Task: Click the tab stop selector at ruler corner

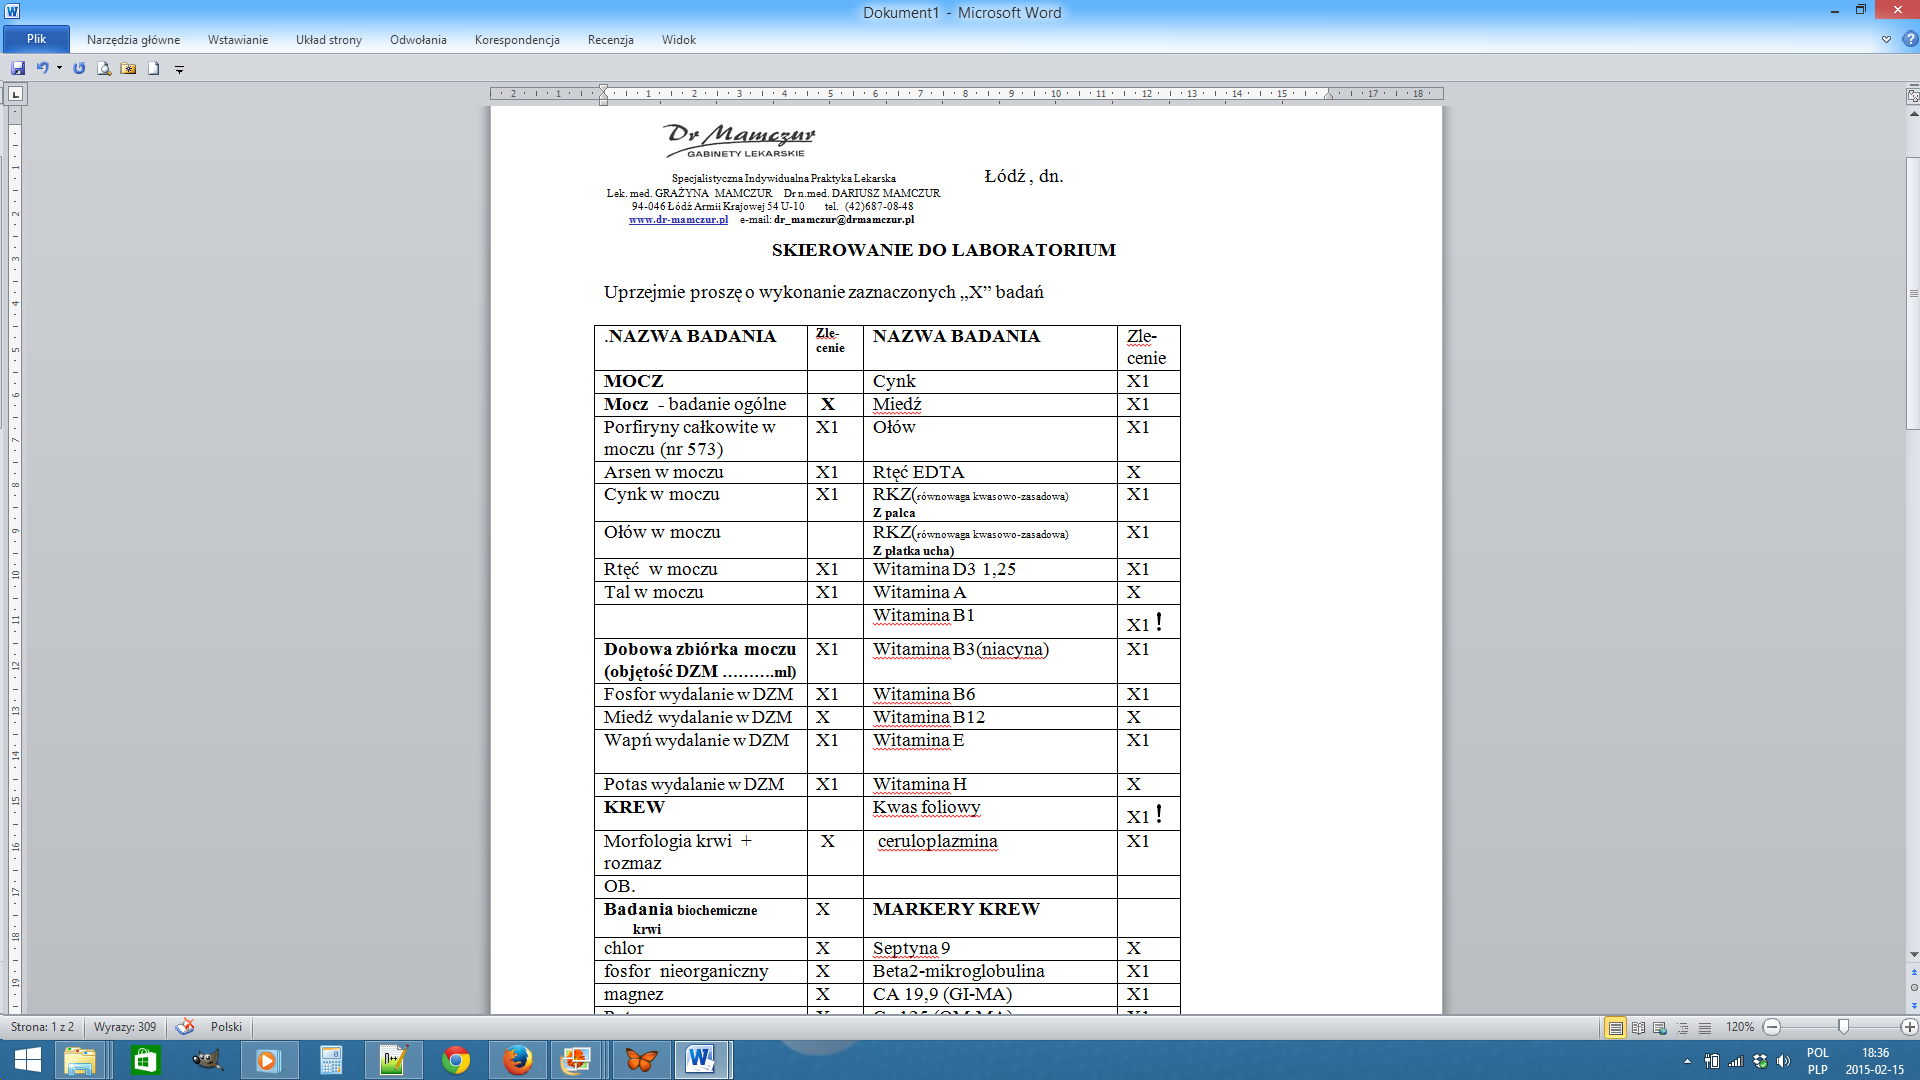Action: coord(15,94)
